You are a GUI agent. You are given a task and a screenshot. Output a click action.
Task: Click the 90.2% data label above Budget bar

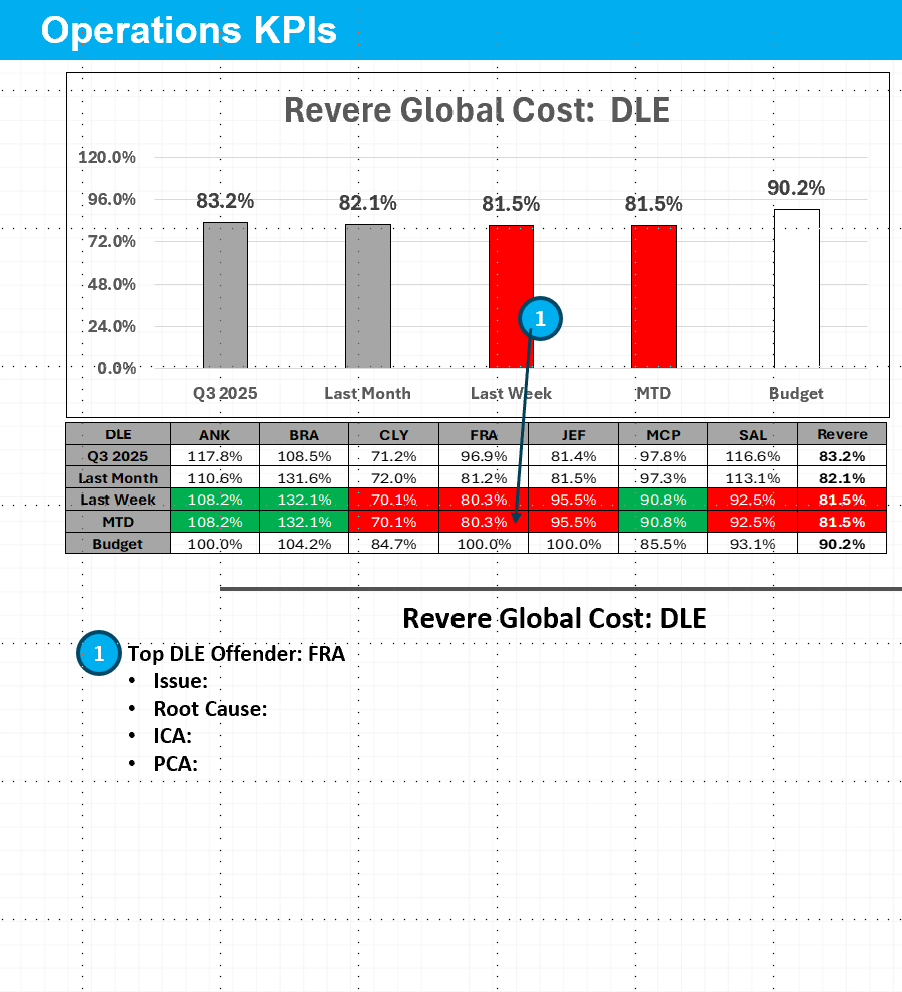(x=796, y=188)
